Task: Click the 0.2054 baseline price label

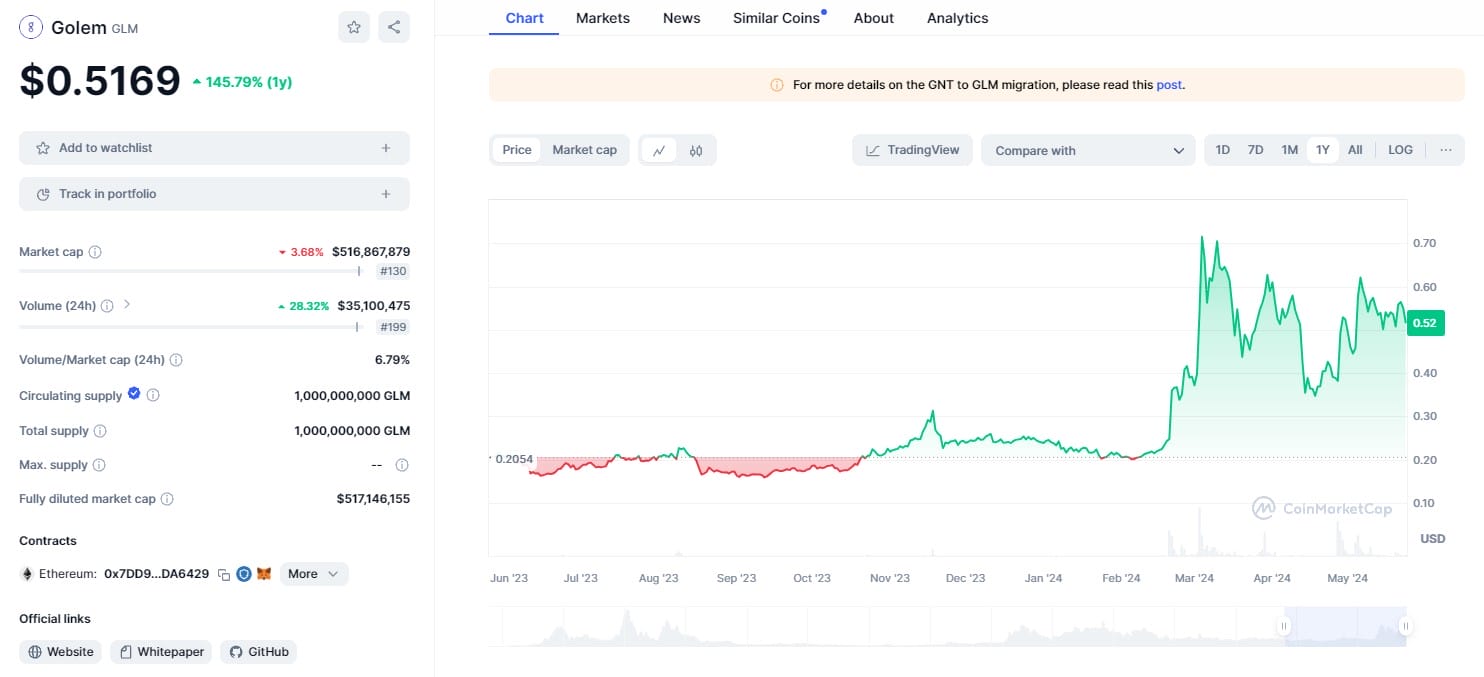Action: [515, 458]
